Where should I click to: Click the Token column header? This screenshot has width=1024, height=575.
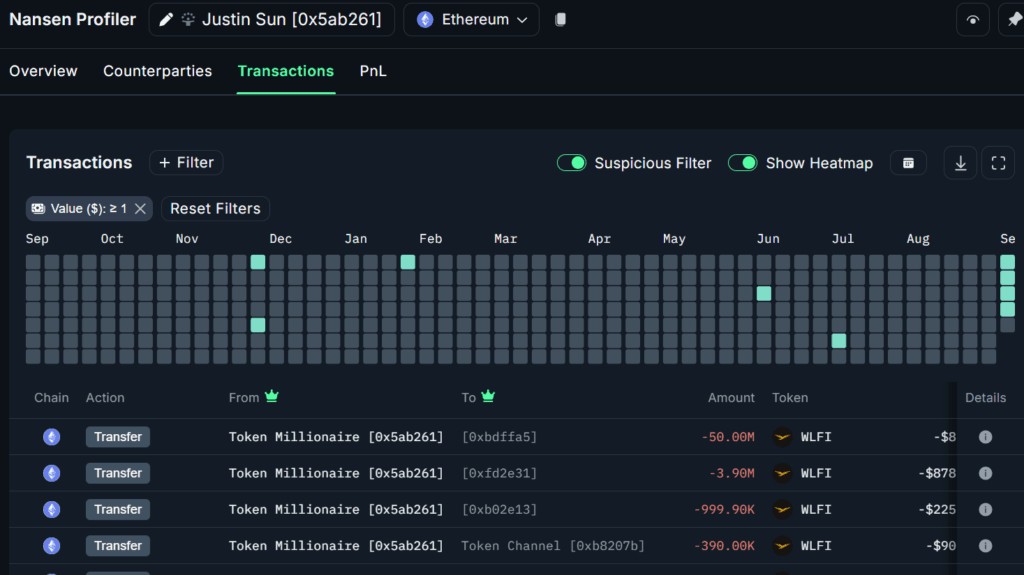[x=790, y=397]
